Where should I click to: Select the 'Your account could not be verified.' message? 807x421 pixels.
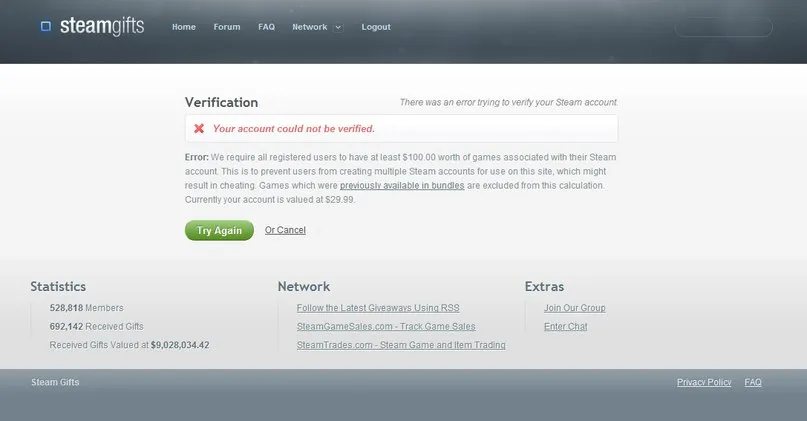[x=294, y=129]
